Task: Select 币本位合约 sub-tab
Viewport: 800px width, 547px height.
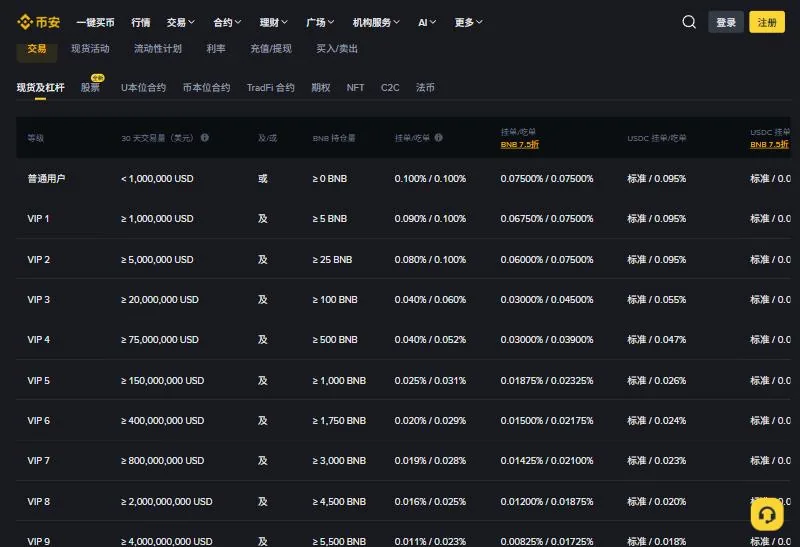Action: pyautogui.click(x=207, y=88)
